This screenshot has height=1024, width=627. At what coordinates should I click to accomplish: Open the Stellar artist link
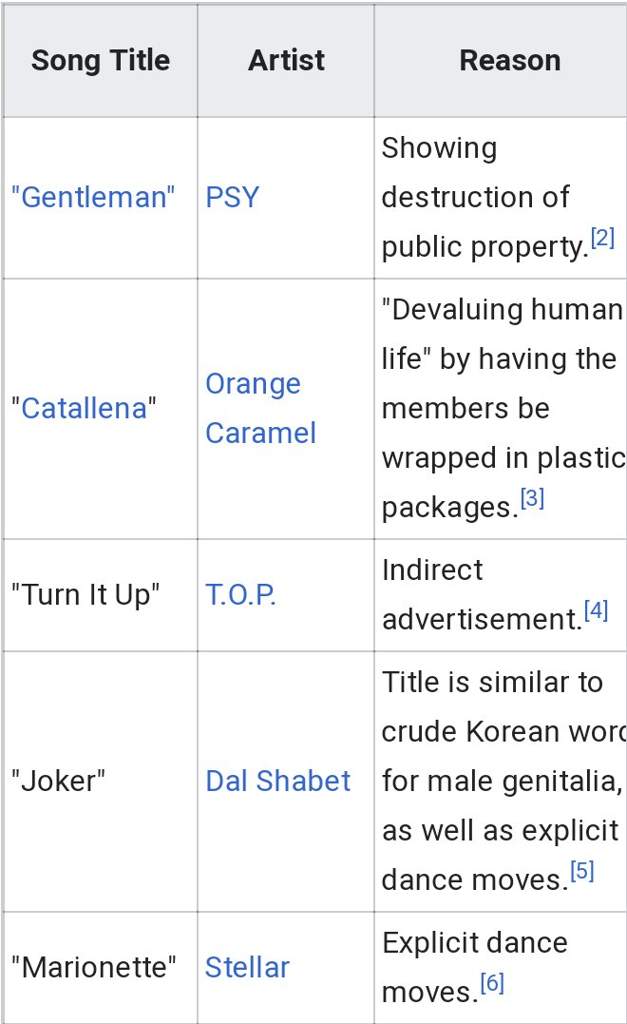(248, 967)
